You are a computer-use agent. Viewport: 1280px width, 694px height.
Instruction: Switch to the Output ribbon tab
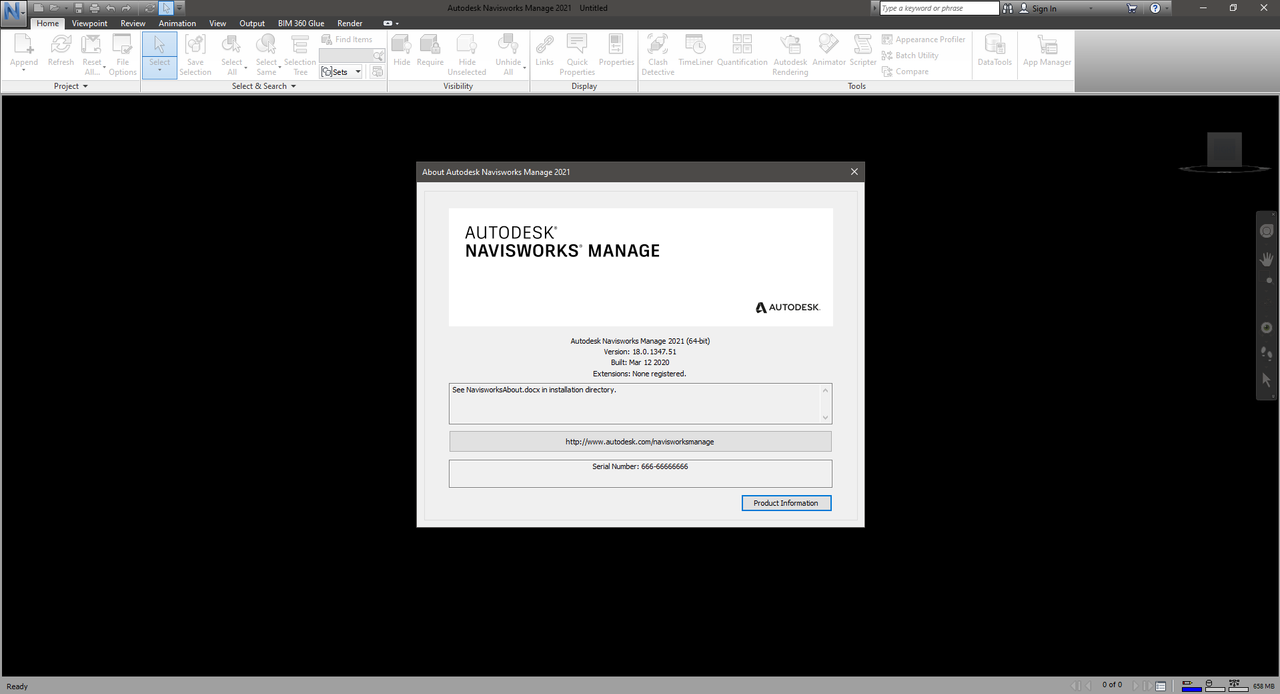252,23
